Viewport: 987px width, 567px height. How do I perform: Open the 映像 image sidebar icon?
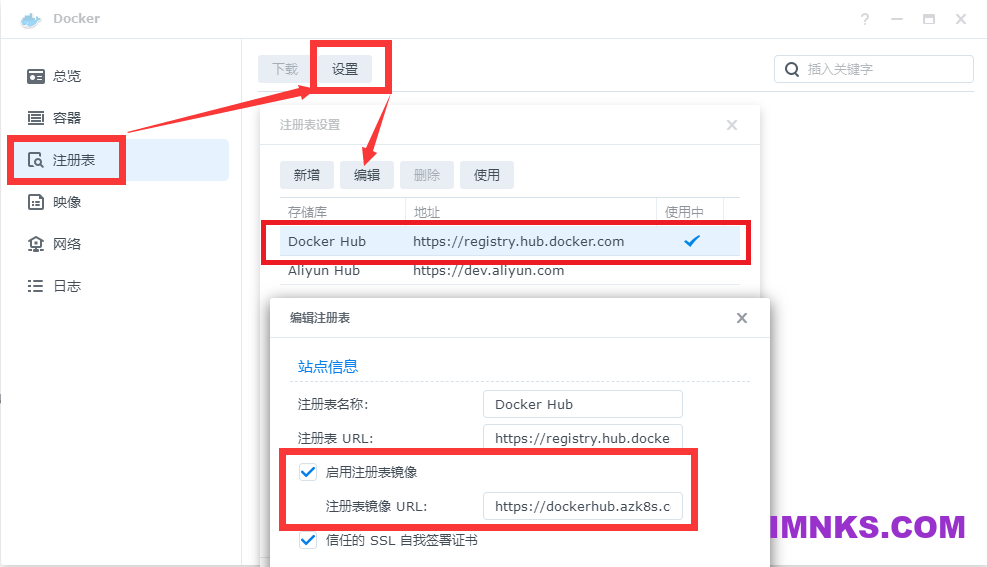(36, 202)
